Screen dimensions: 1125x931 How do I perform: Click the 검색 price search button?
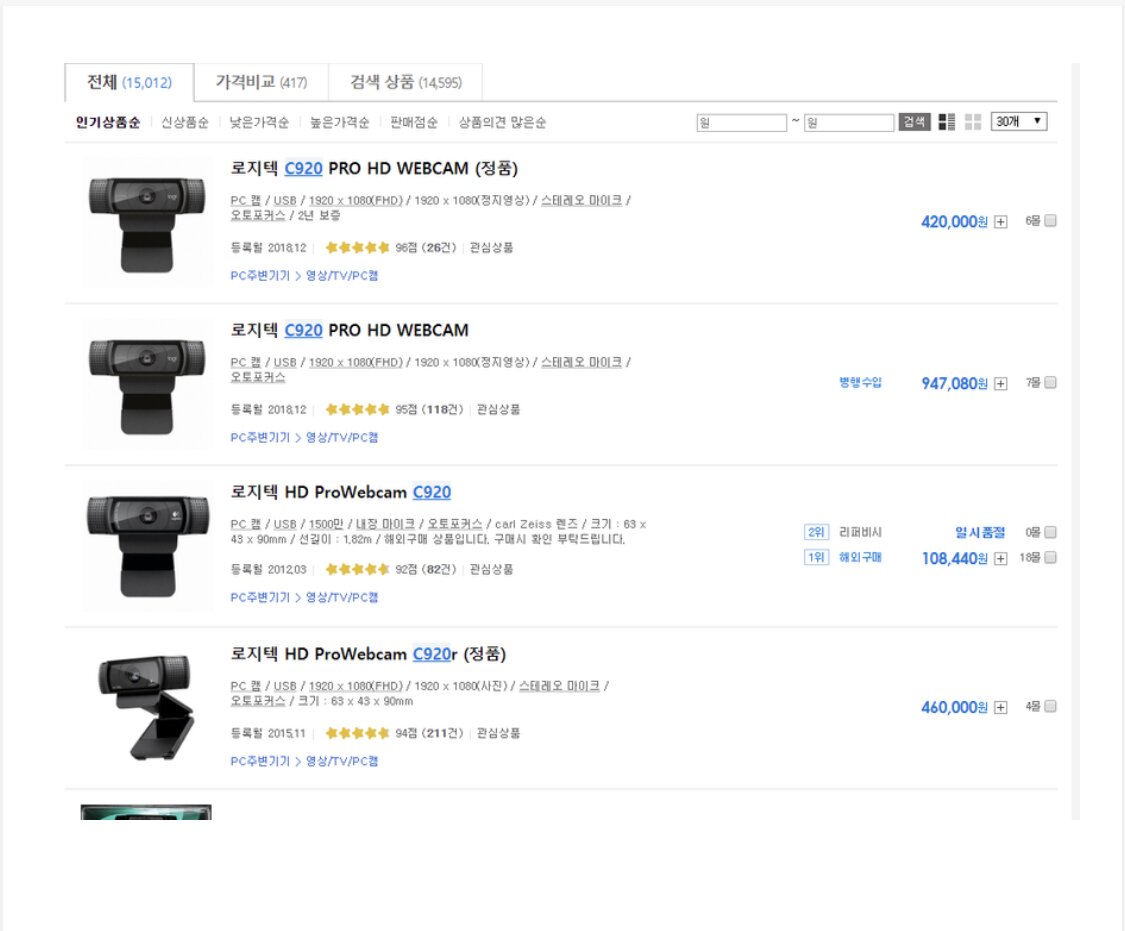click(914, 122)
